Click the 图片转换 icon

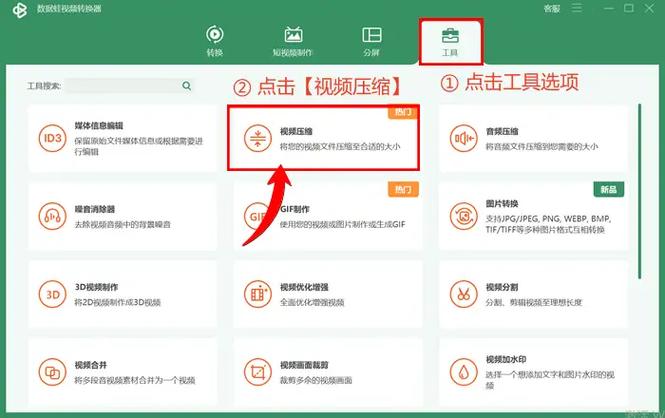(464, 216)
